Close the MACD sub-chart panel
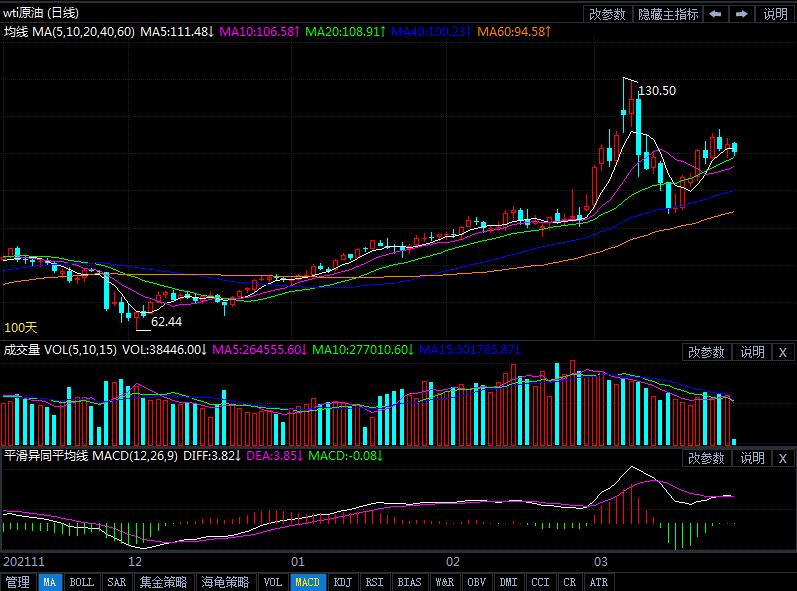 point(783,458)
